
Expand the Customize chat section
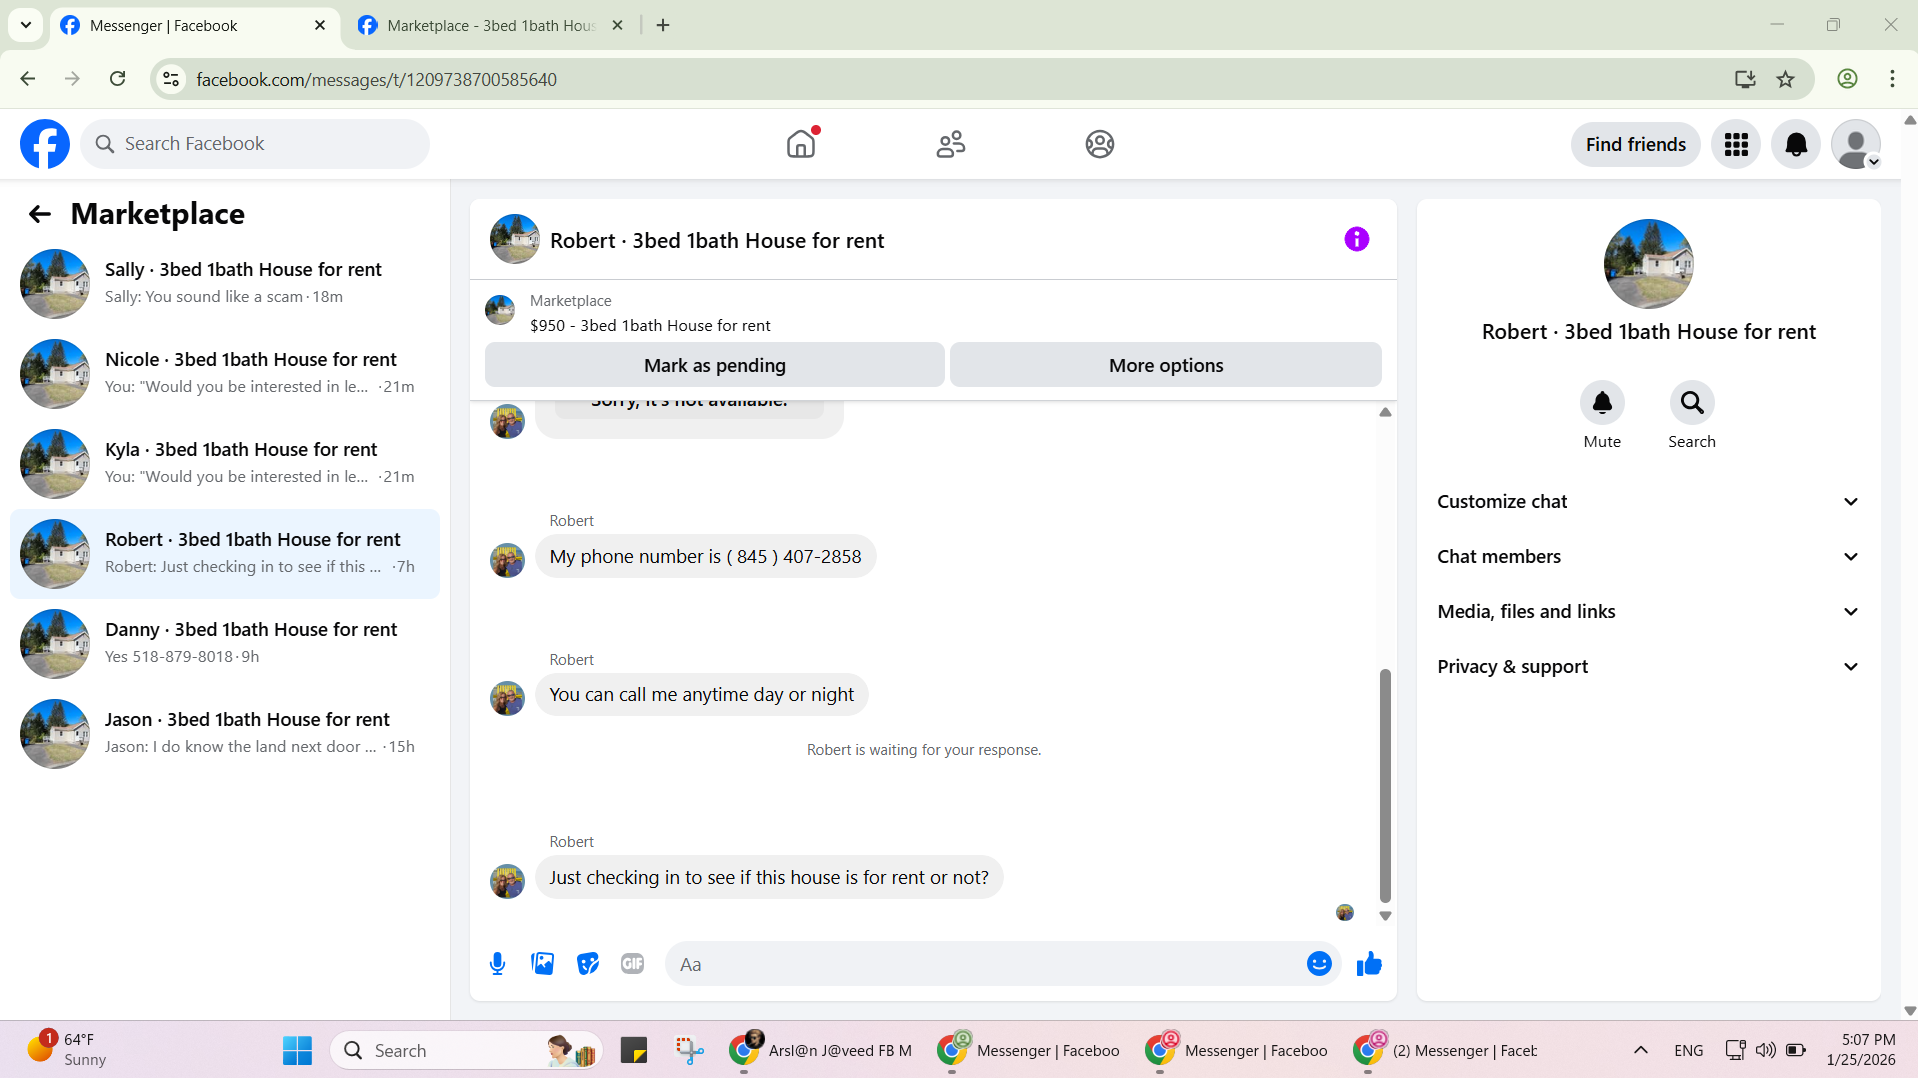pyautogui.click(x=1648, y=502)
